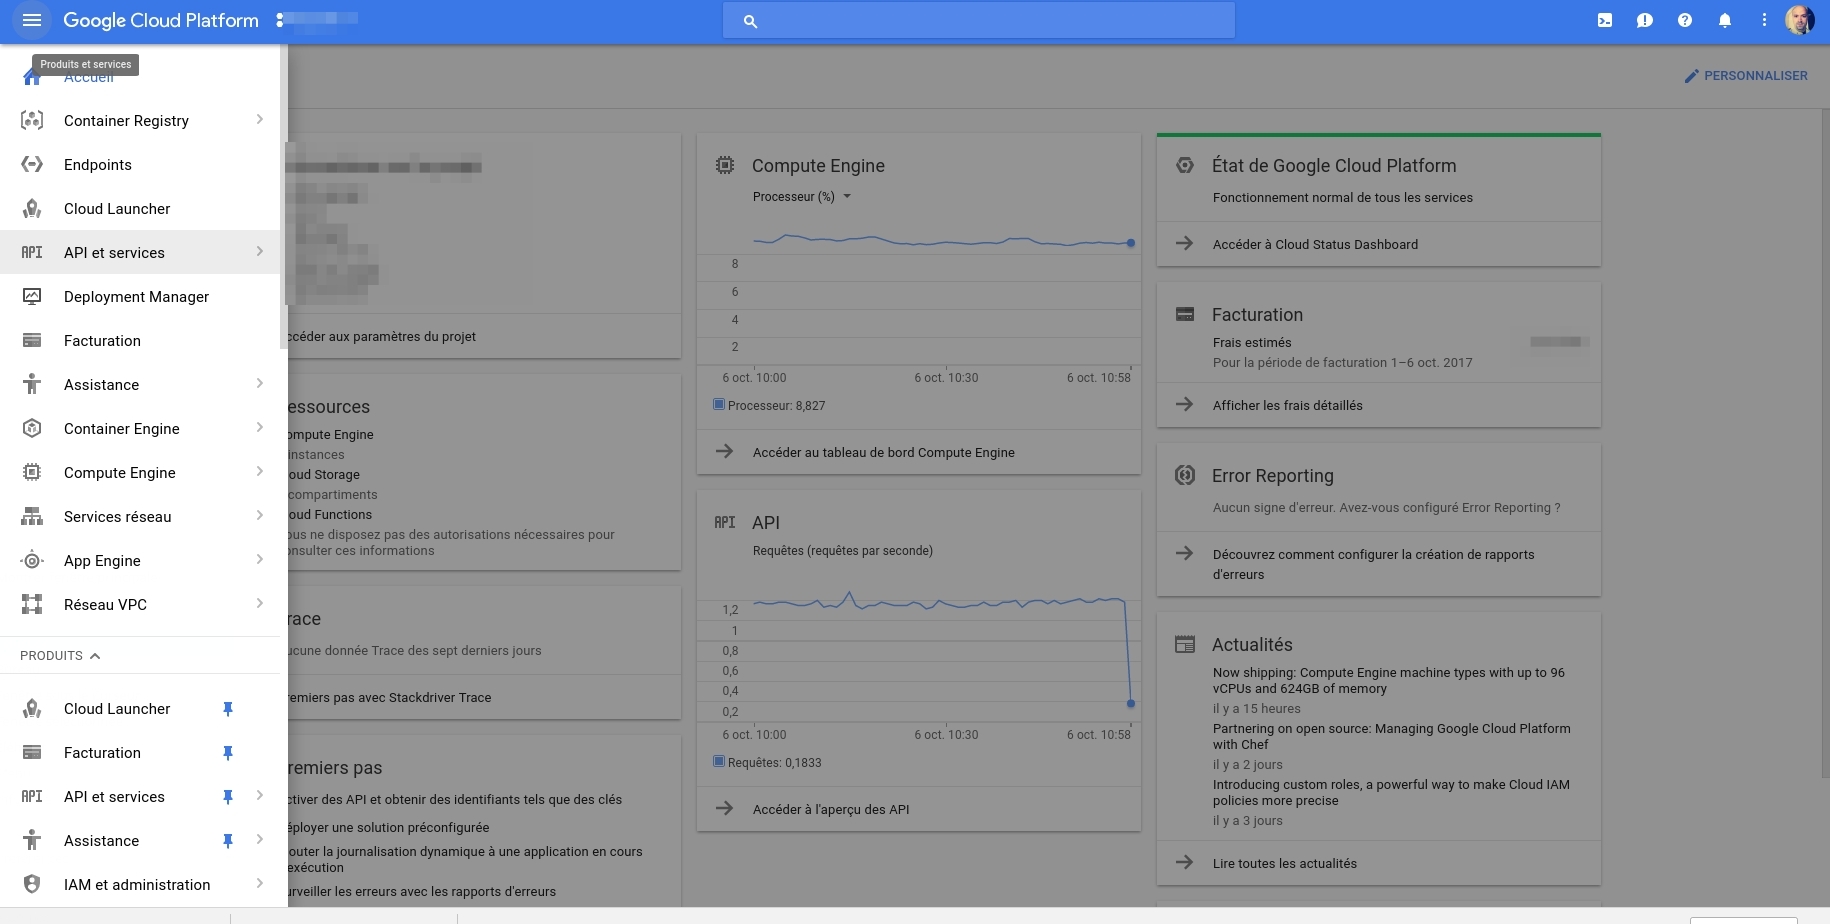Expand the Réseau VPC submenu chevron

coord(259,604)
